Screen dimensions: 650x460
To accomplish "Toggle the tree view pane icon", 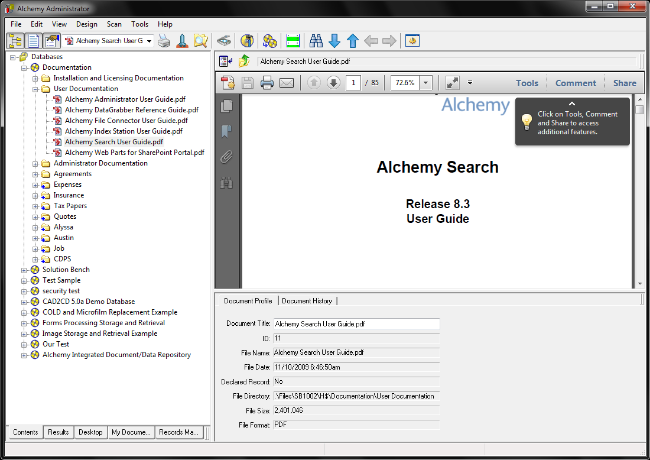I will pyautogui.click(x=15, y=41).
